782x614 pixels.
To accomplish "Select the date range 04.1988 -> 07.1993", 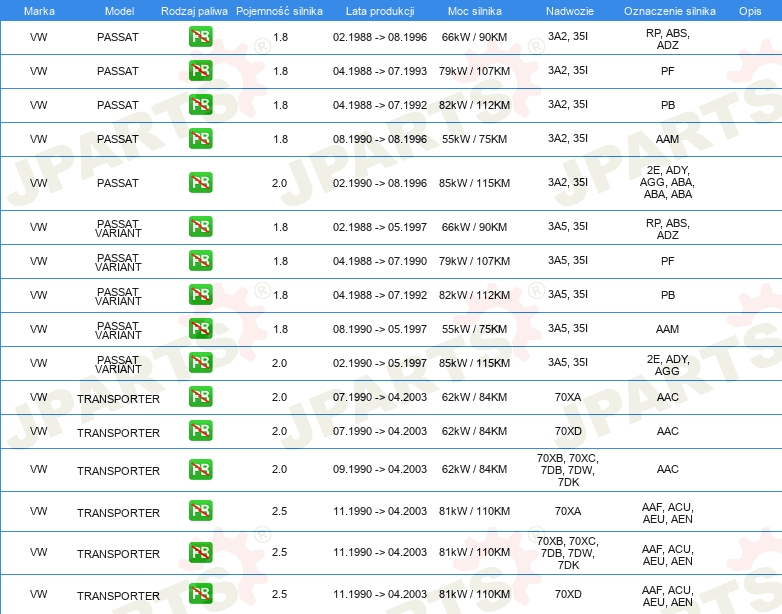I will (380, 71).
